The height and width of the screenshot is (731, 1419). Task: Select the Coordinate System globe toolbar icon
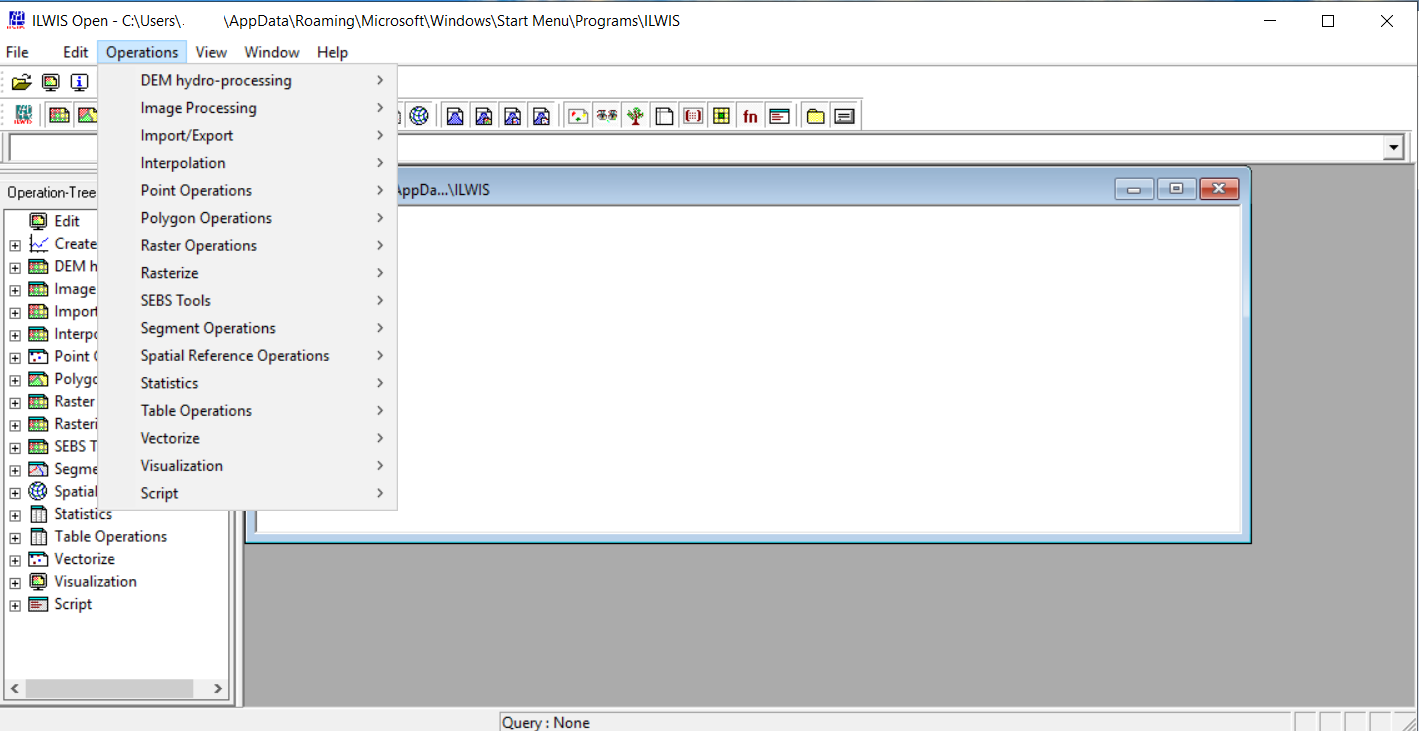(x=419, y=114)
